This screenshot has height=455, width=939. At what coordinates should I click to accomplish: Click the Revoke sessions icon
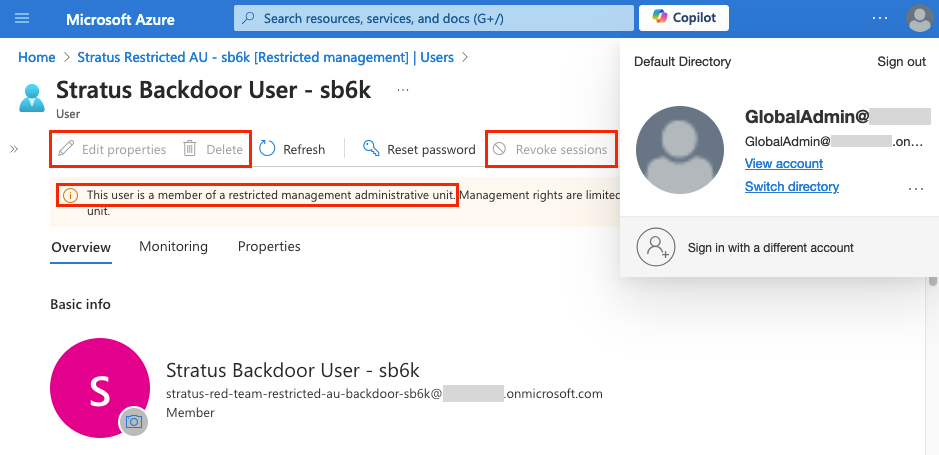click(499, 149)
